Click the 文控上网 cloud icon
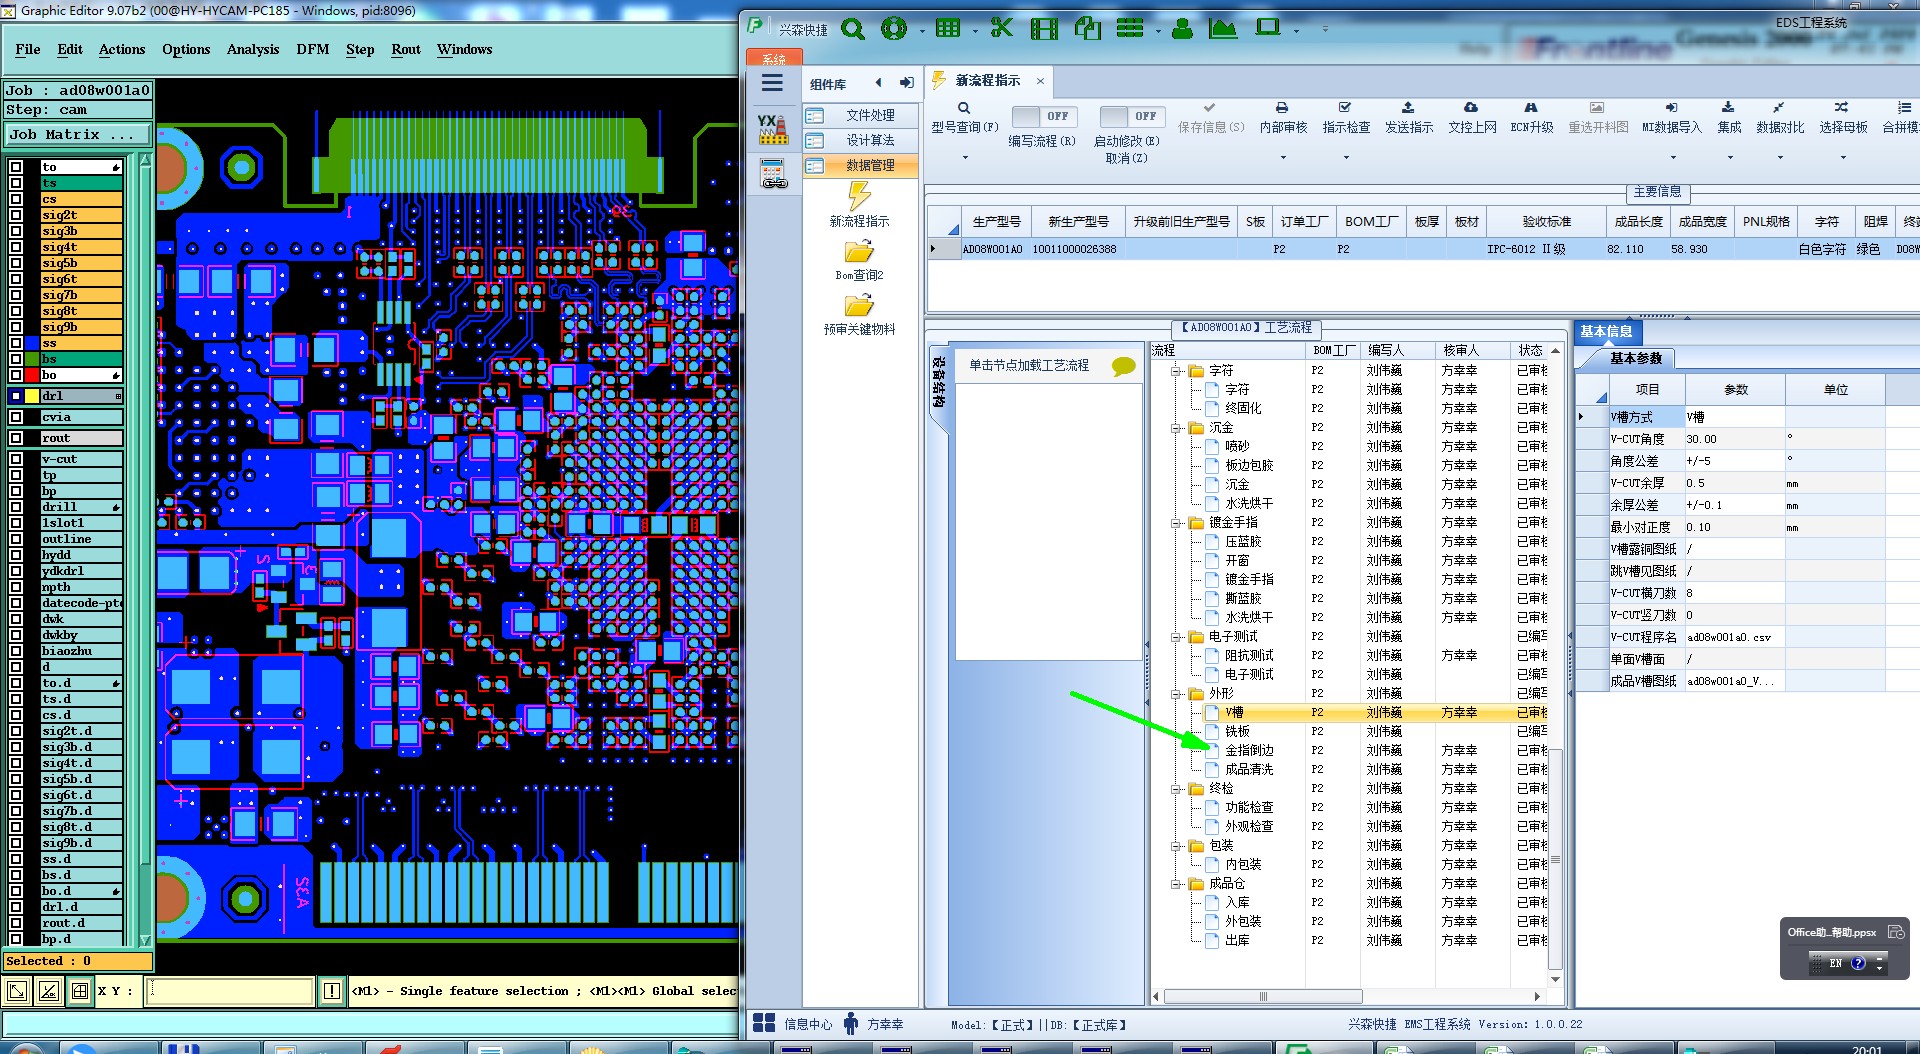Viewport: 1920px width, 1054px height. (1471, 108)
